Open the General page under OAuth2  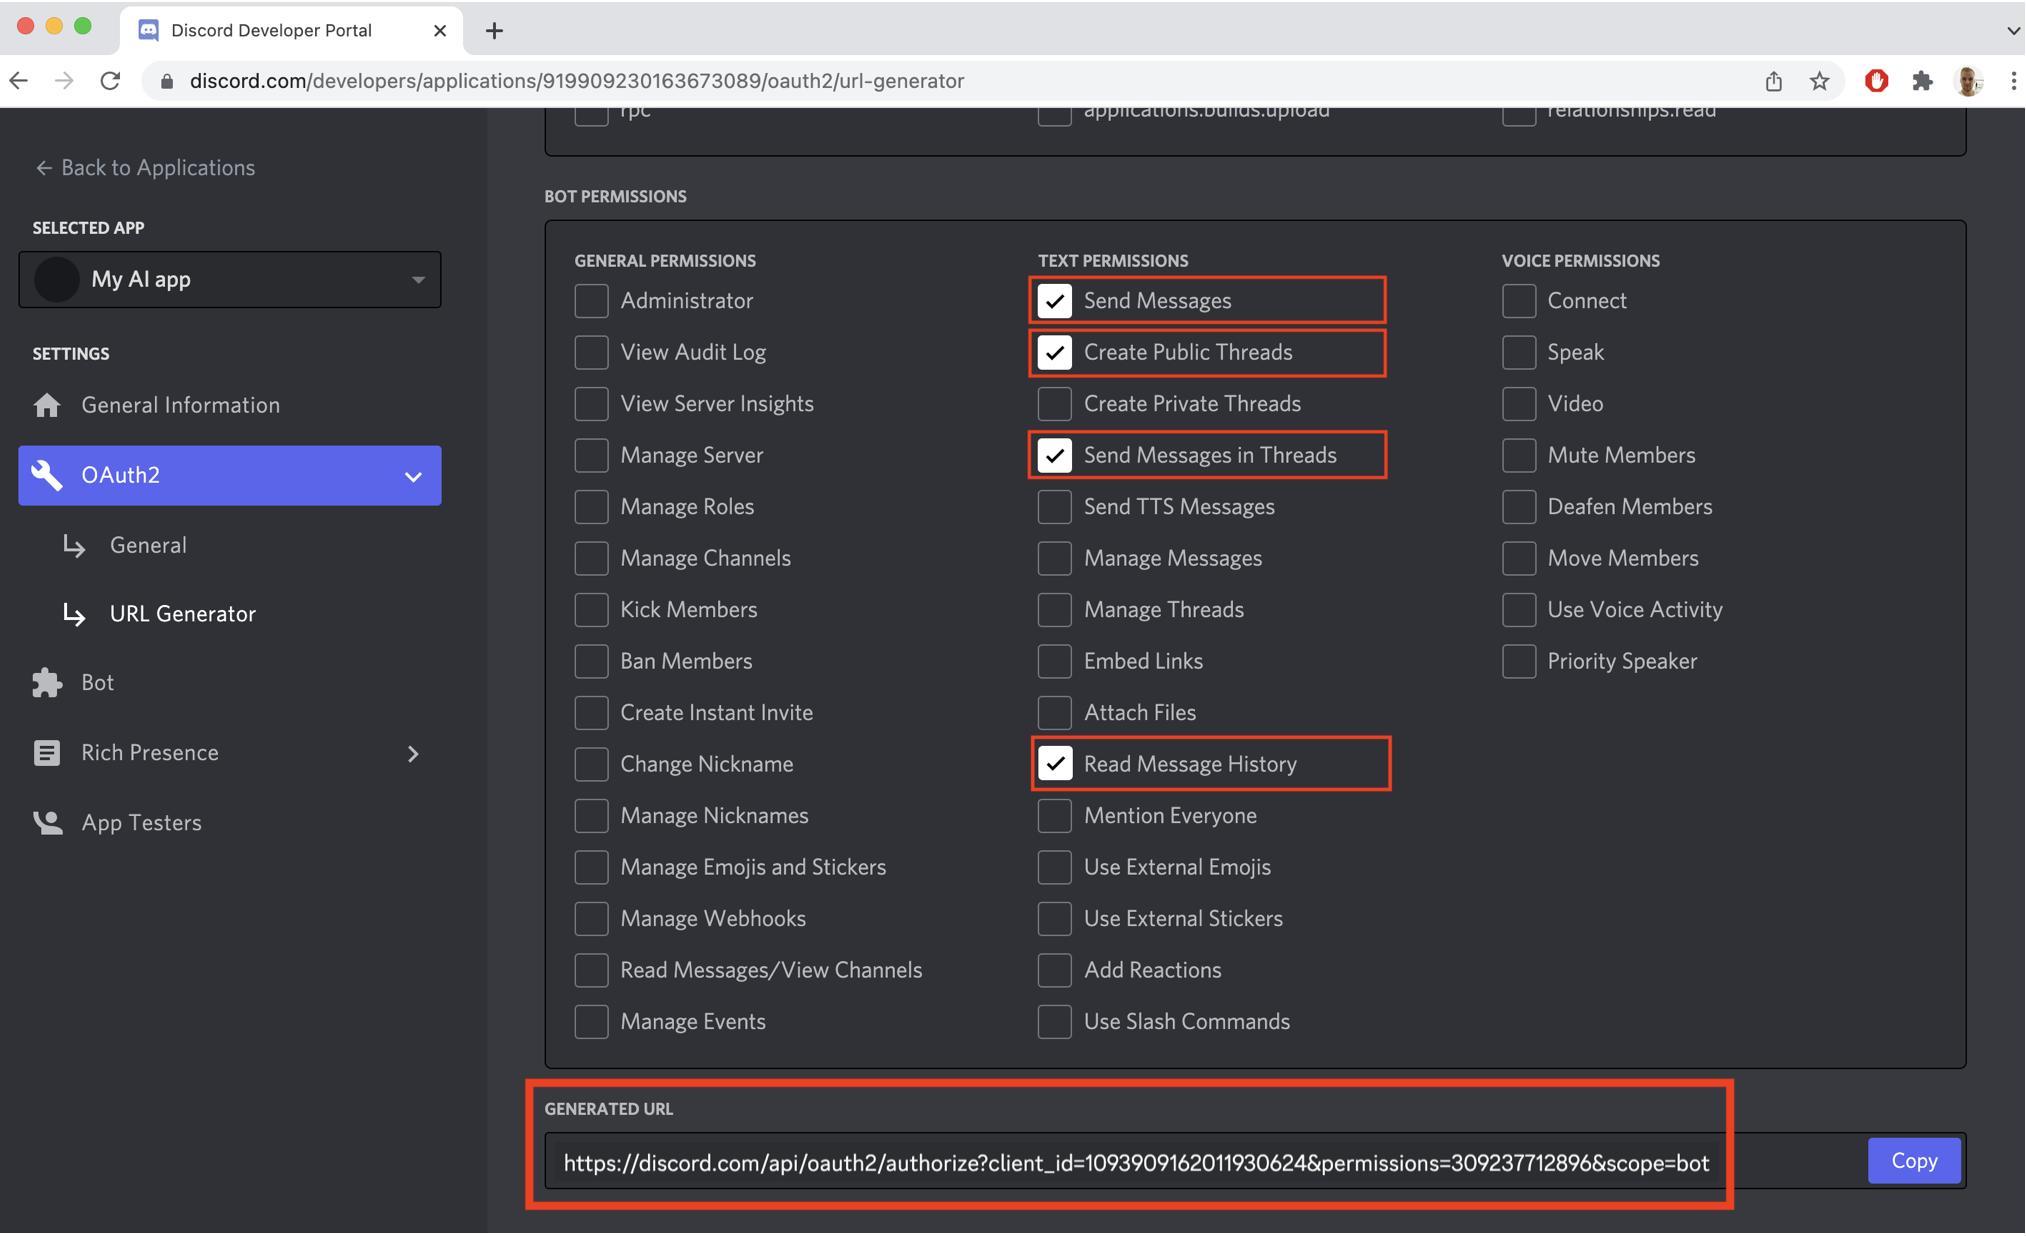tap(148, 544)
